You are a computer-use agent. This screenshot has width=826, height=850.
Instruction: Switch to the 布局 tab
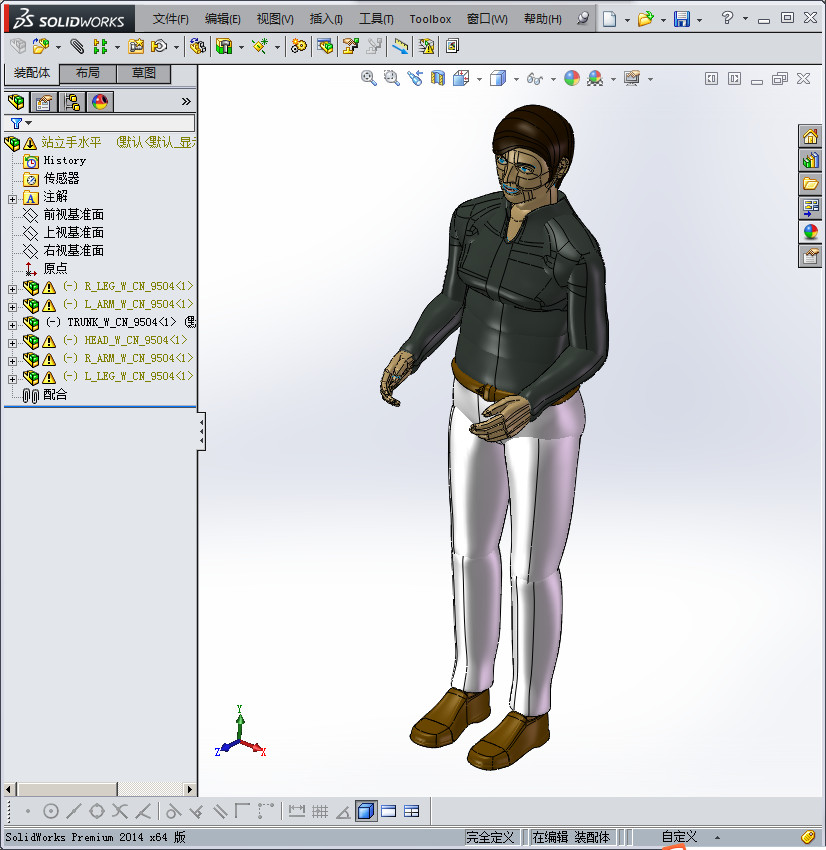pos(87,73)
